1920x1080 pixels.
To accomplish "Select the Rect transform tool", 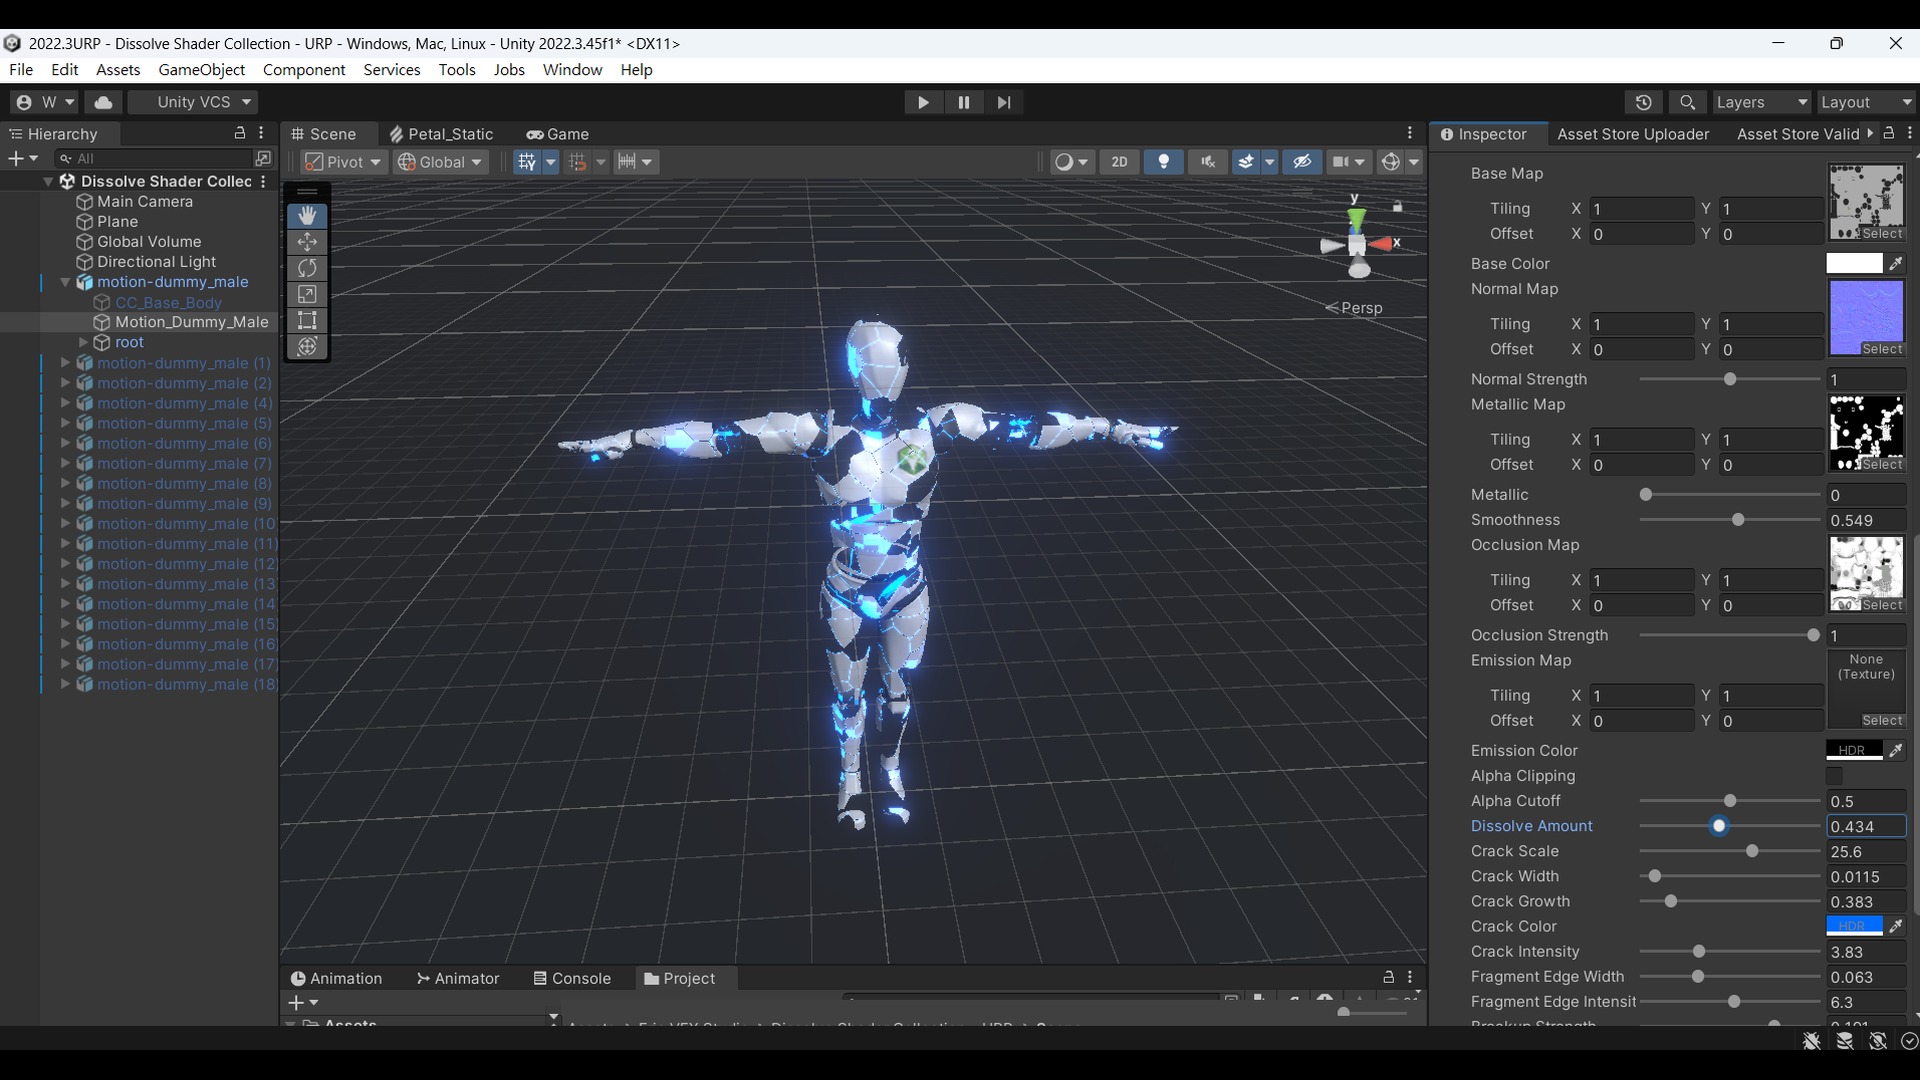I will coord(307,320).
